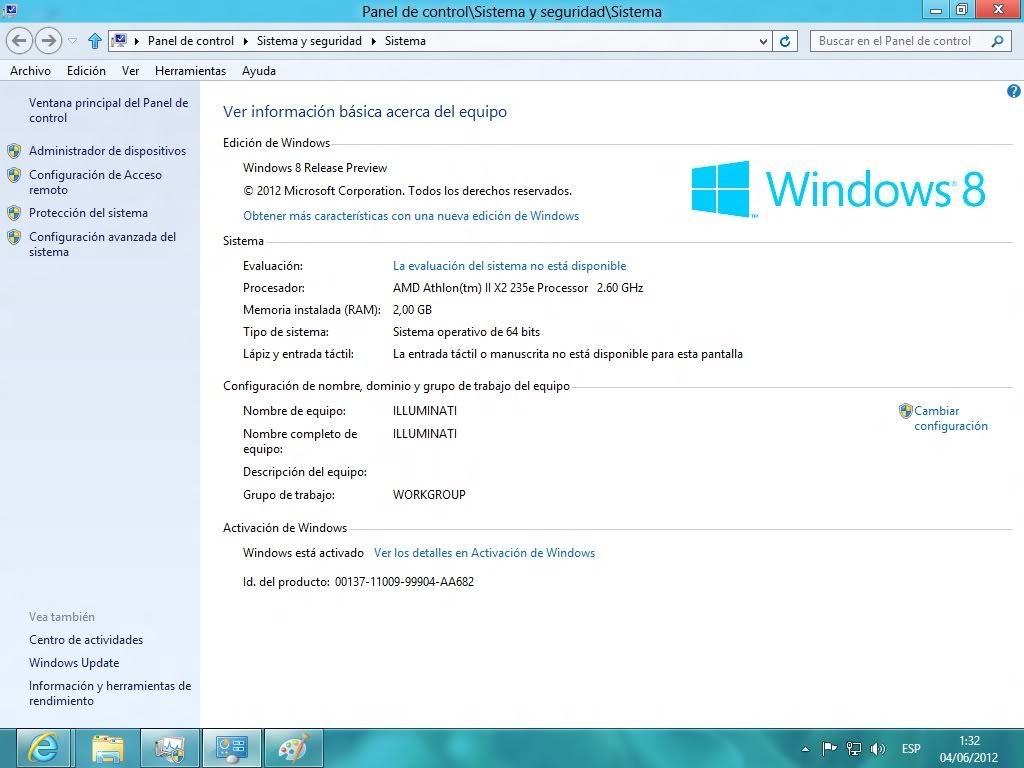The height and width of the screenshot is (768, 1024).
Task: Click the search magnifier icon
Action: 997,41
